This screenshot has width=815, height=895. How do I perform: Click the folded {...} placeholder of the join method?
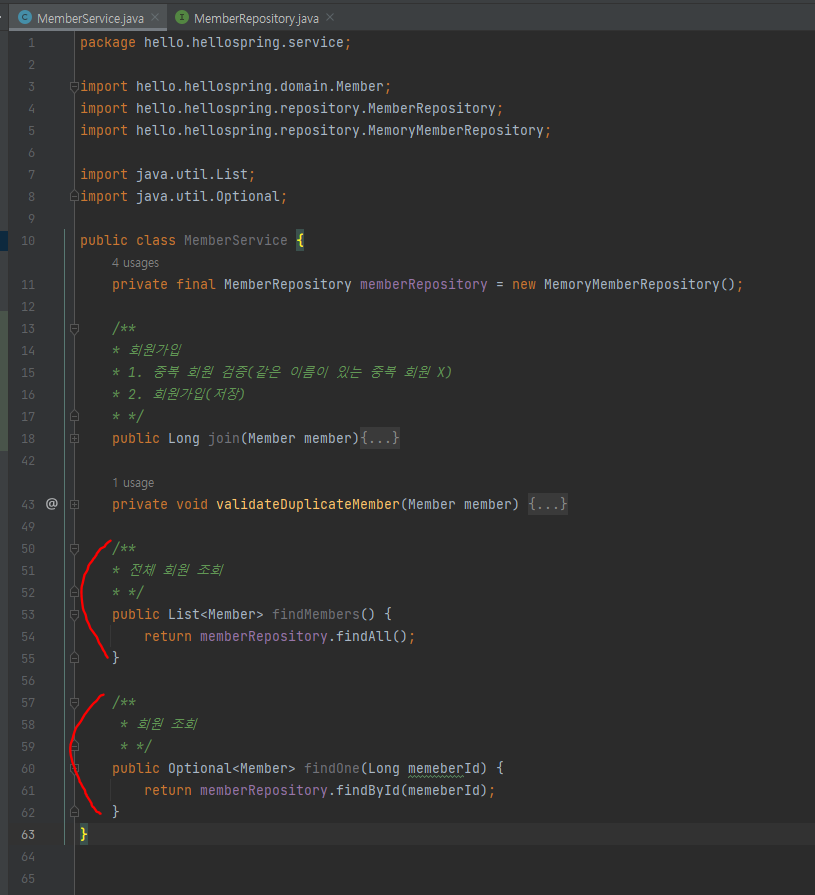pos(380,438)
